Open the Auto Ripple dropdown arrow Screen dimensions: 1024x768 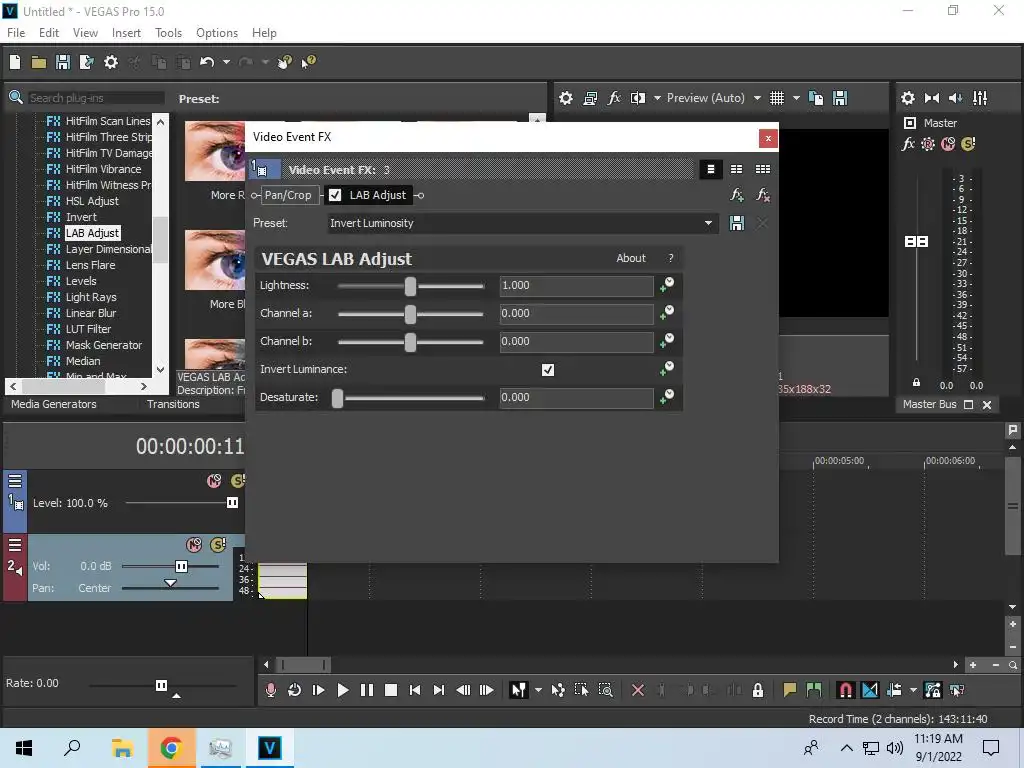coord(913,690)
